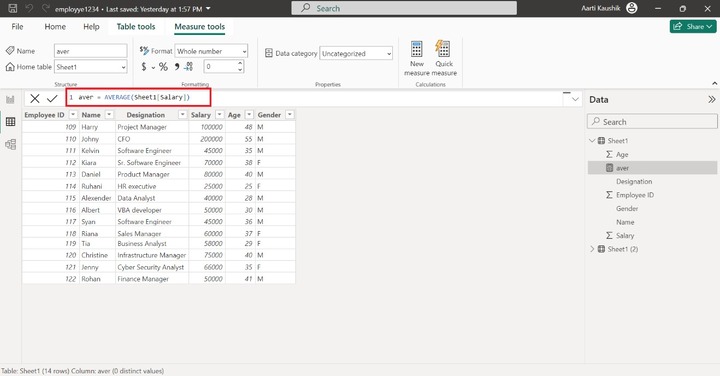
Task: Click the Quick measure icon
Action: (443, 48)
